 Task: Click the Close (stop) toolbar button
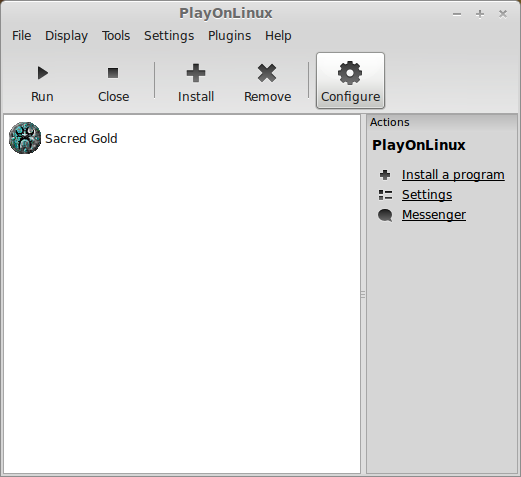[x=113, y=81]
